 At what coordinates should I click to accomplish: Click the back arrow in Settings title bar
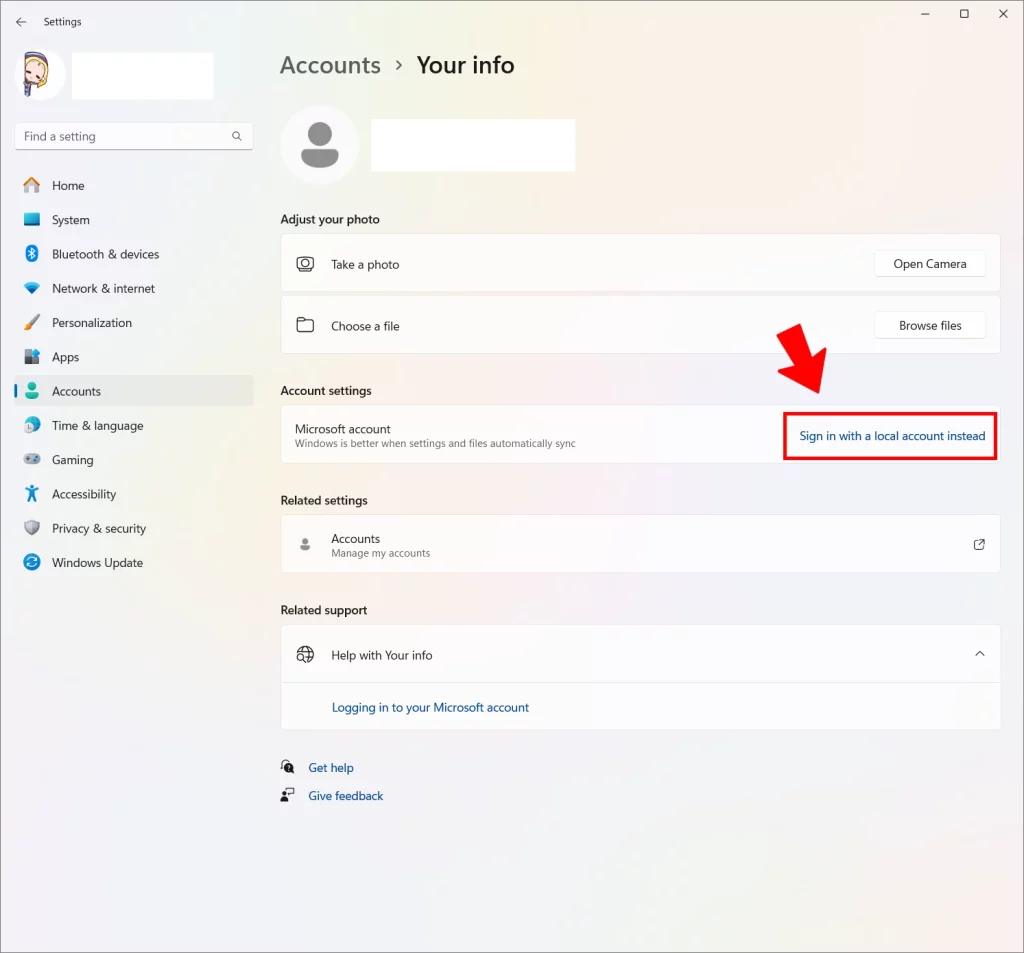pos(21,22)
